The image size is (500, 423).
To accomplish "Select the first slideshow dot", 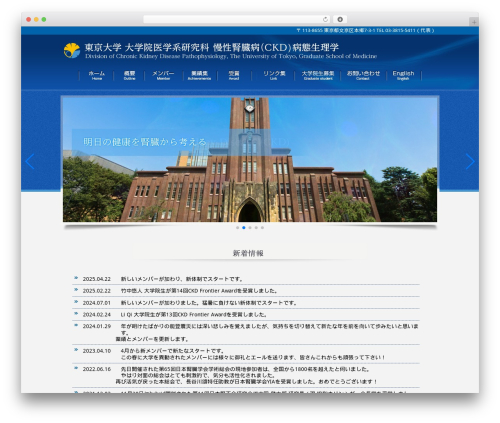I will (x=237, y=228).
